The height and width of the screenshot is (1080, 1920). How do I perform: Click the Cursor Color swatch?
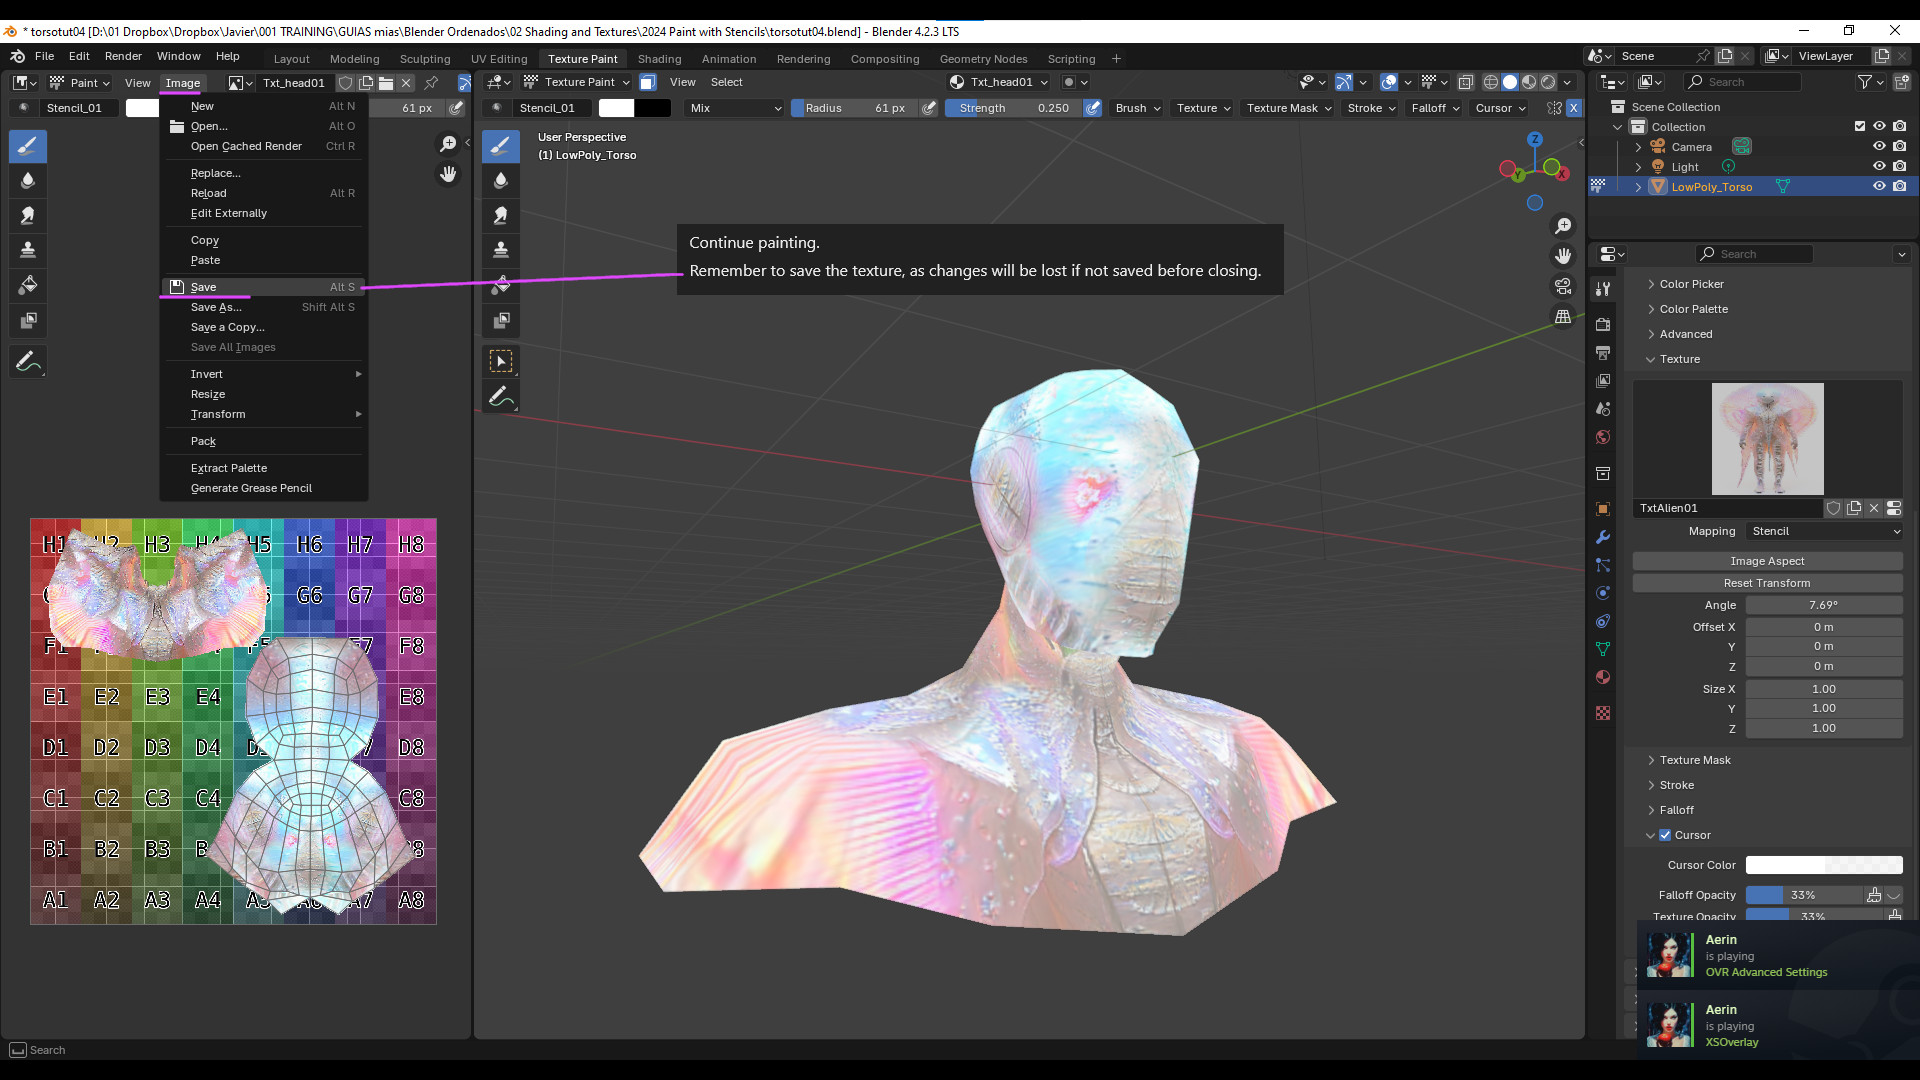[1824, 865]
